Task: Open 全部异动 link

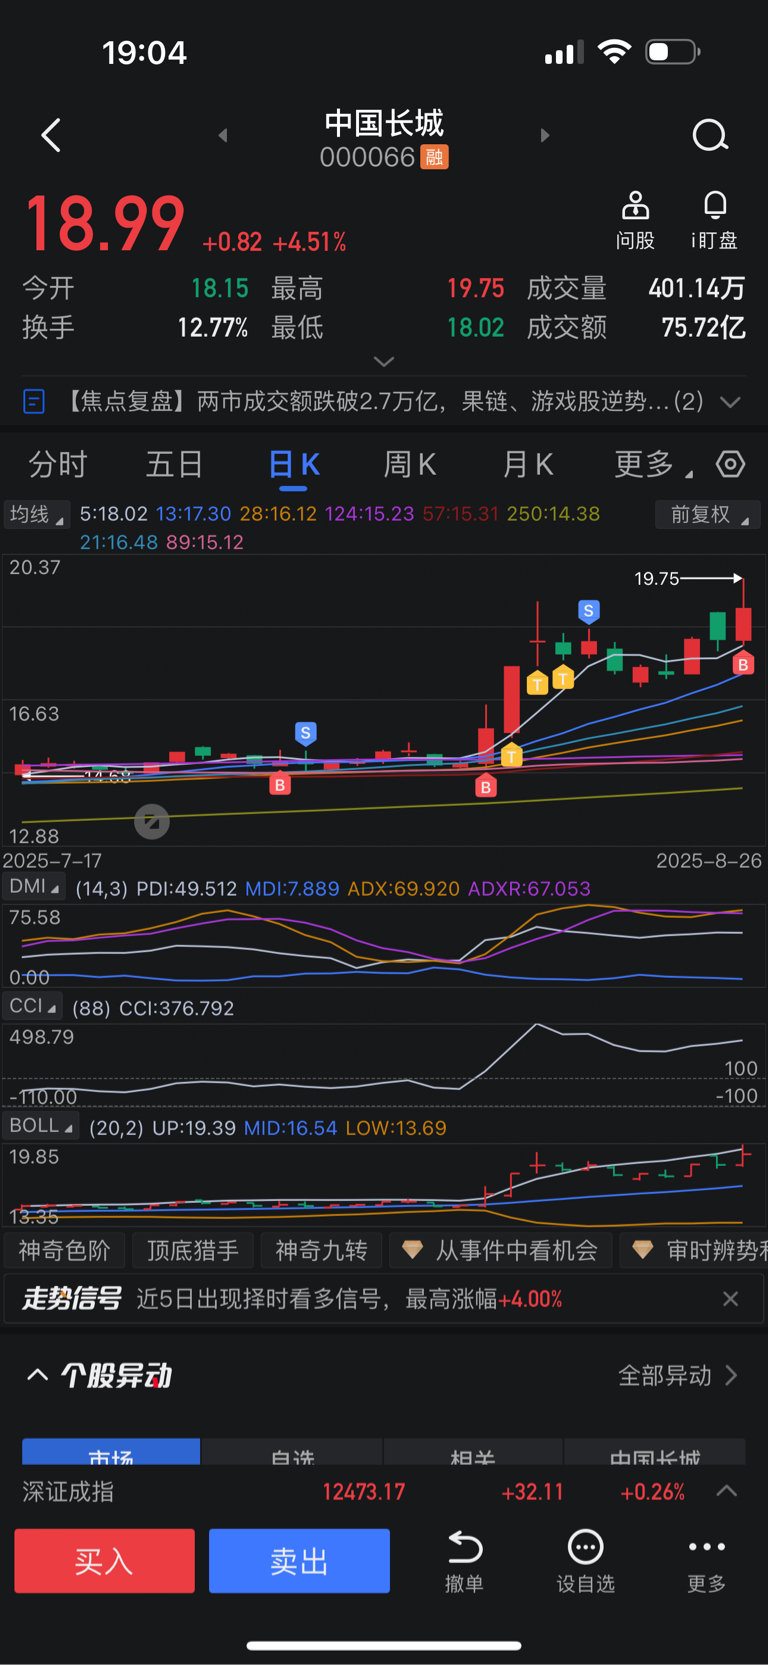Action: click(677, 1375)
